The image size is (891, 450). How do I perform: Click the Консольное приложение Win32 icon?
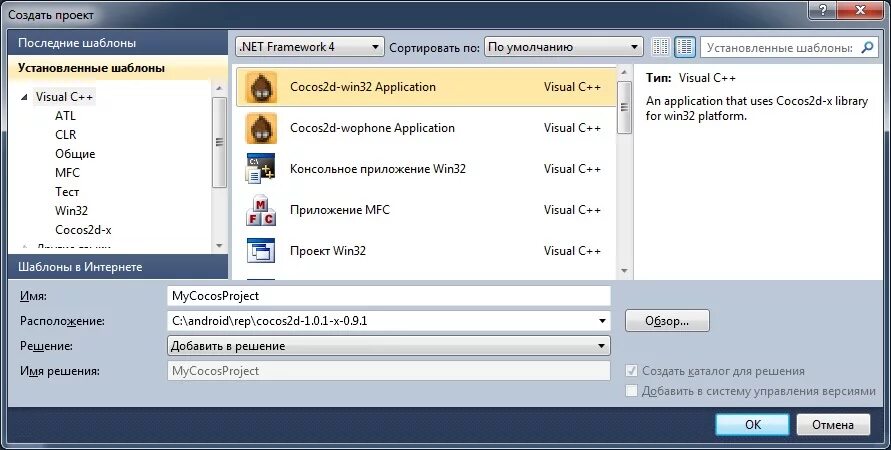261,169
